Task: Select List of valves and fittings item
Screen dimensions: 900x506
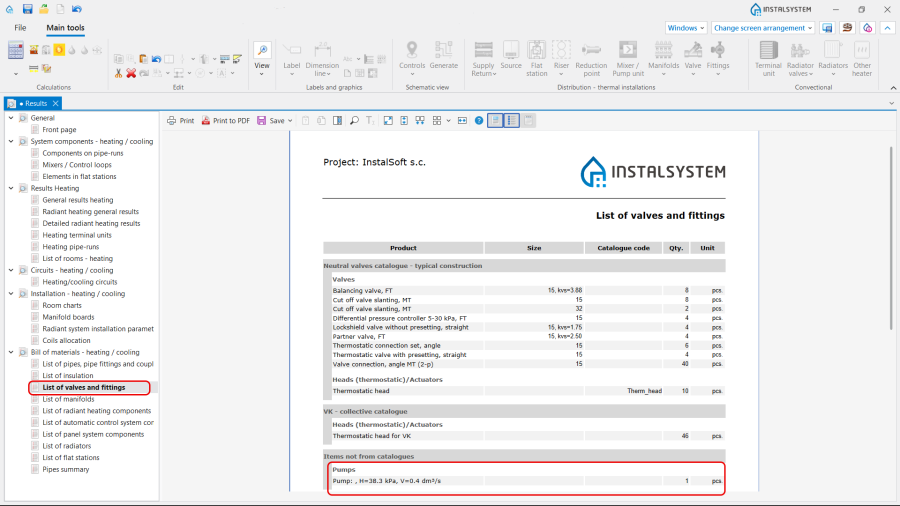Action: coord(84,387)
